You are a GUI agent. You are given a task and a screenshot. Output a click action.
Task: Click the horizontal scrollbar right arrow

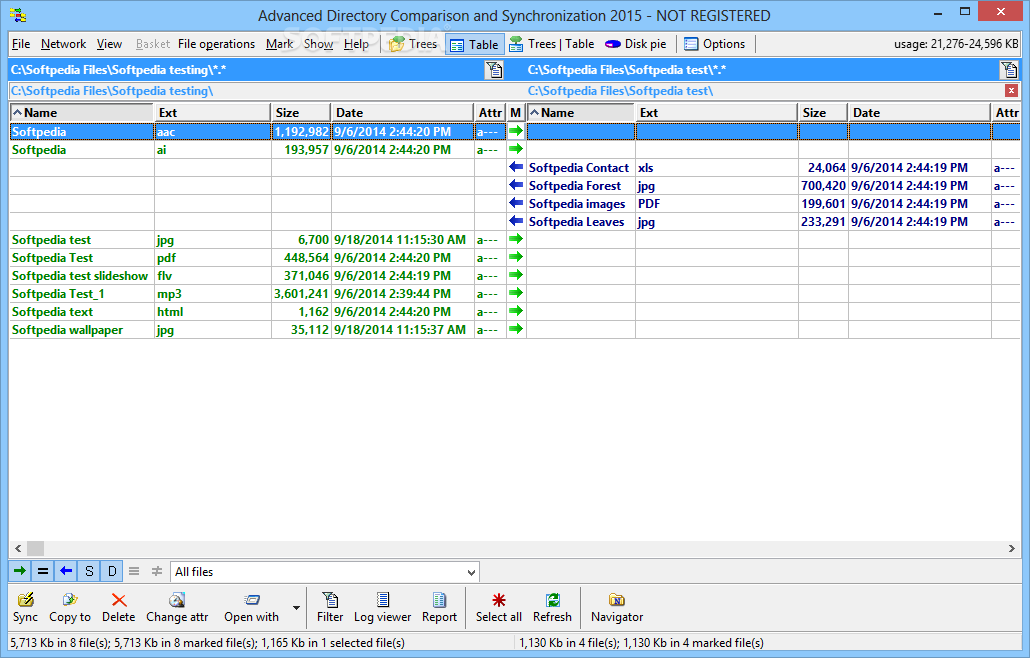[1012, 548]
